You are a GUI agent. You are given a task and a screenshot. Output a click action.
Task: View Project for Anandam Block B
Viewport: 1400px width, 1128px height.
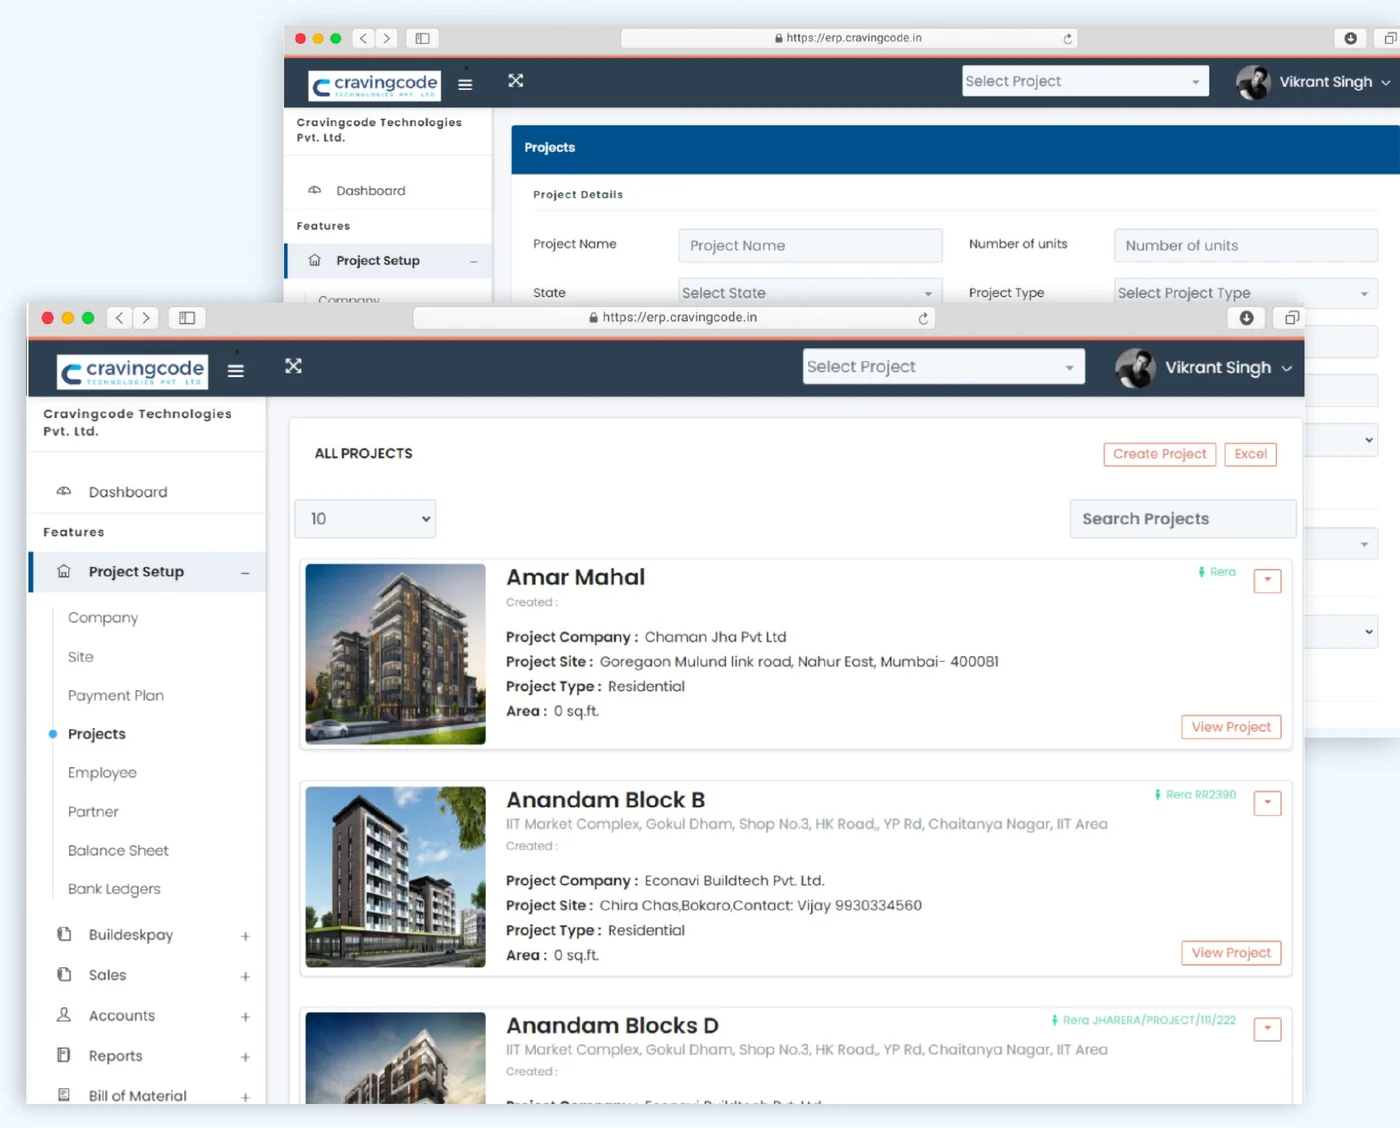1231,953
